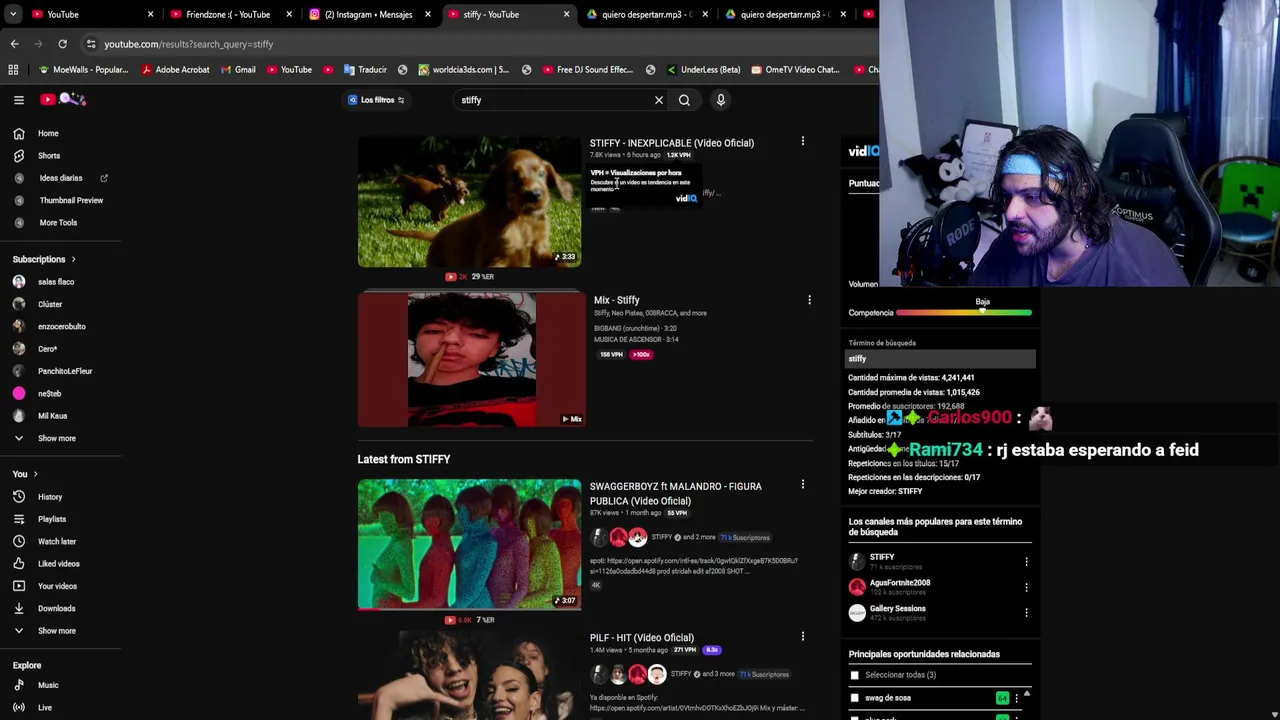Open options for STIFFY channel in vidIQ panel

click(x=1026, y=562)
